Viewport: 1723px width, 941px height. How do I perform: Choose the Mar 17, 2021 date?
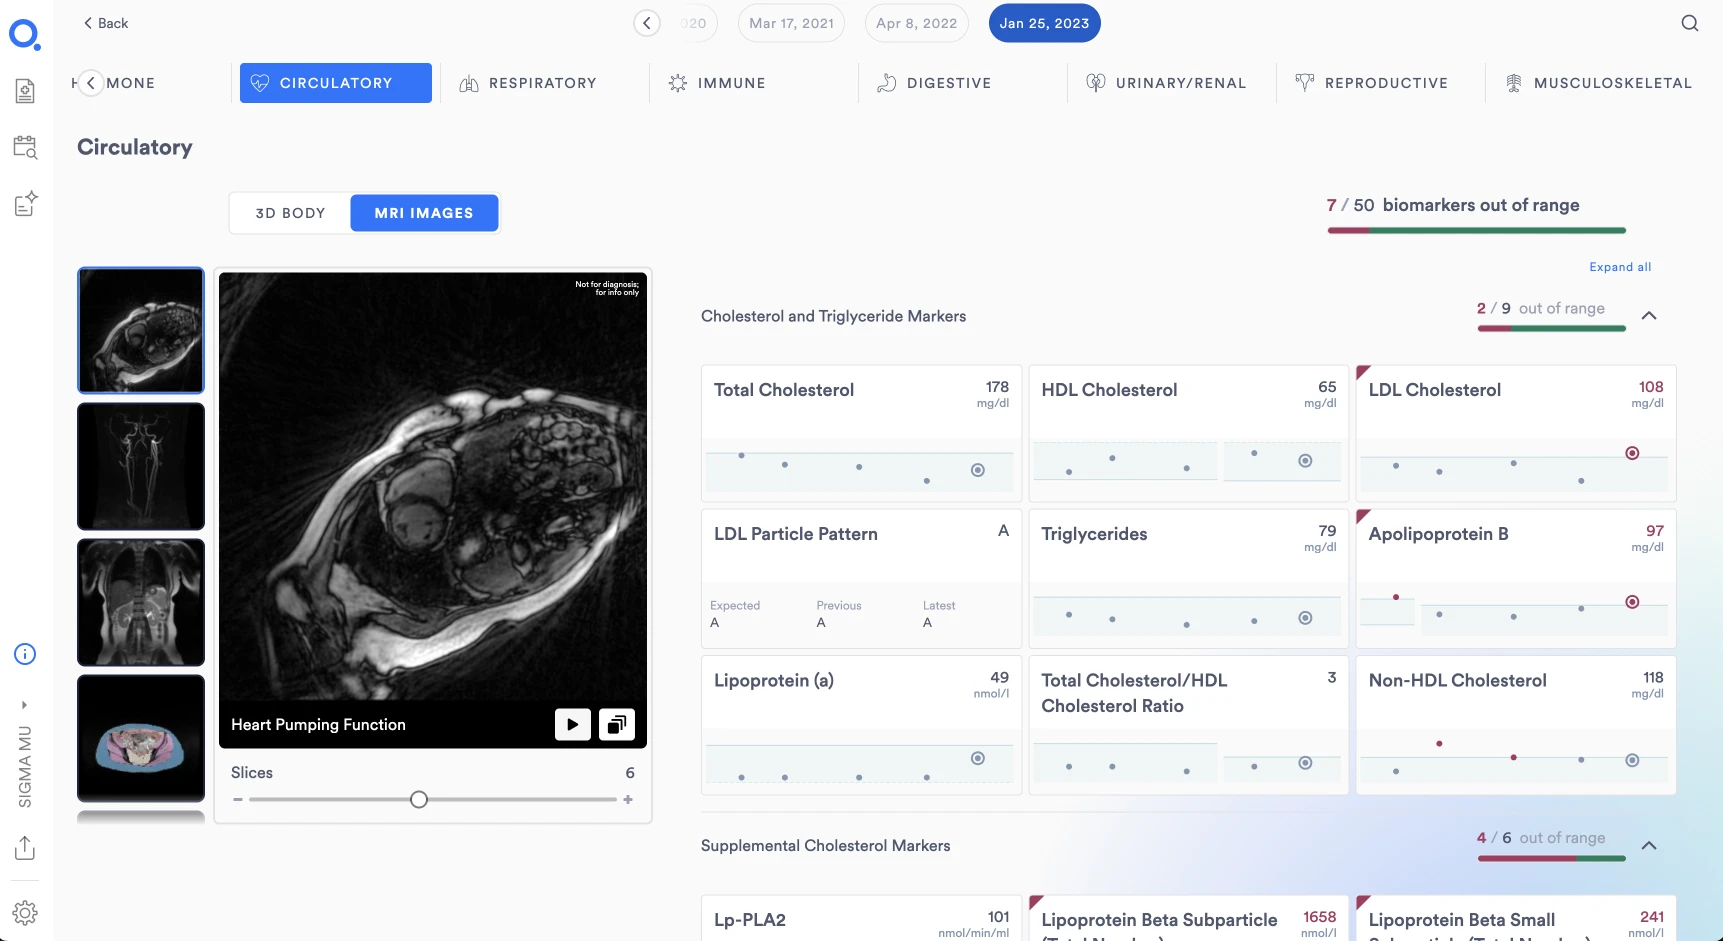(x=791, y=23)
